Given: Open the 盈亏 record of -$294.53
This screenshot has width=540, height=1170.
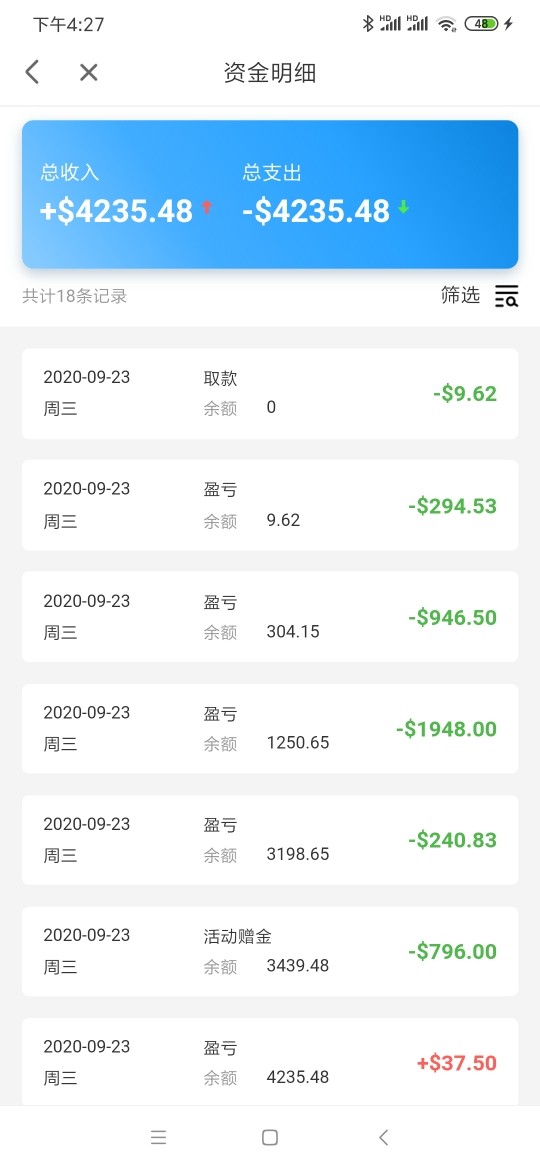Looking at the screenshot, I should pyautogui.click(x=270, y=505).
